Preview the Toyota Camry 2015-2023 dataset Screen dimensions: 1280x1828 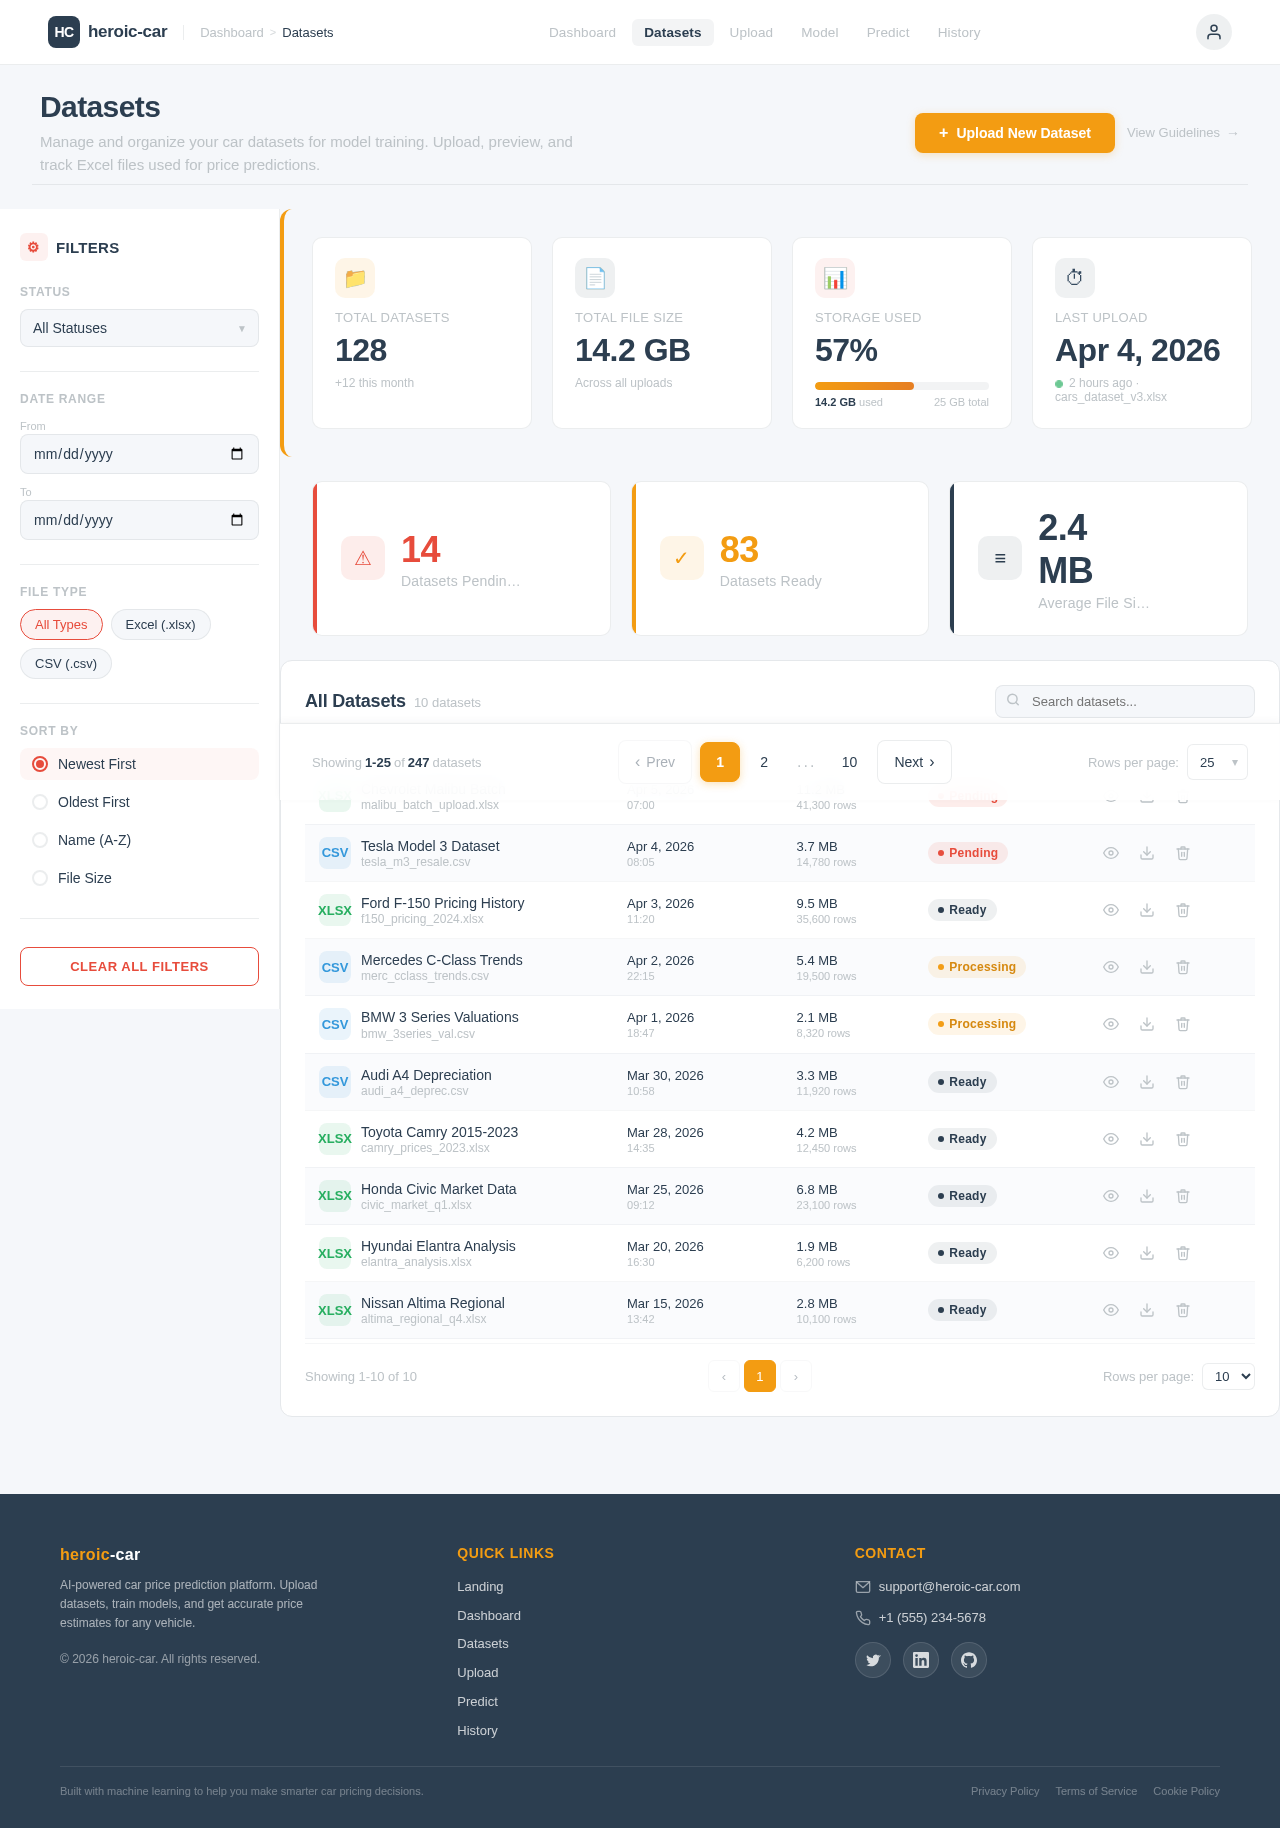coord(1111,1139)
